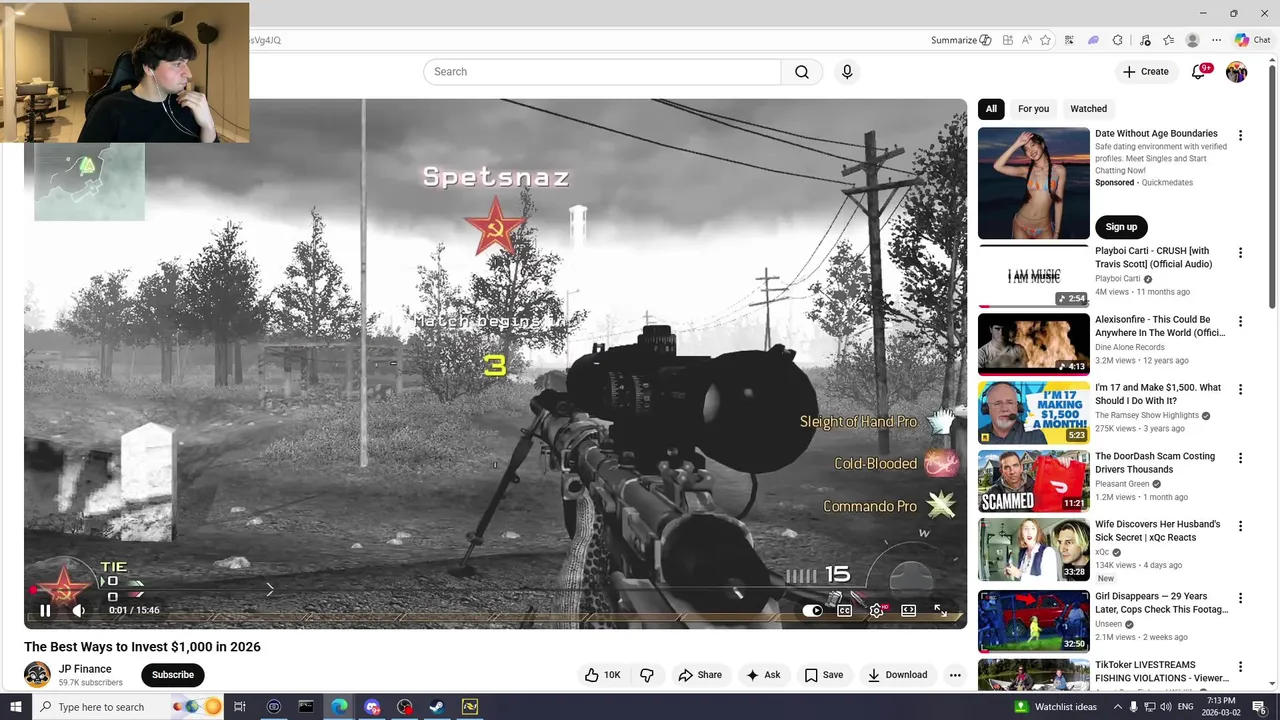Open the Ask sparkle button

[x=763, y=675]
